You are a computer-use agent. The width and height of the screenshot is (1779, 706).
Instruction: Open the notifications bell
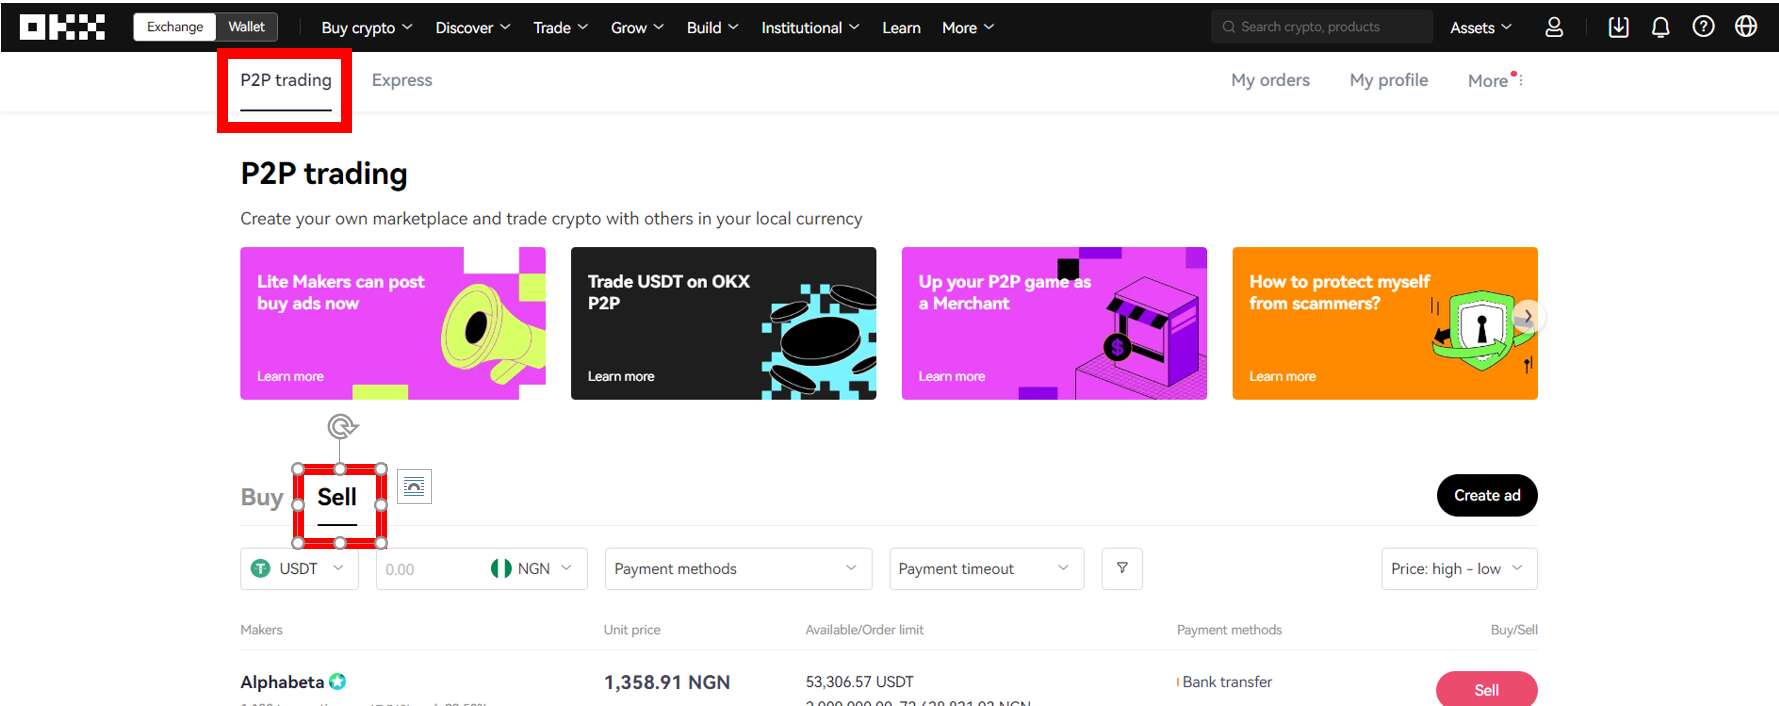coord(1660,27)
